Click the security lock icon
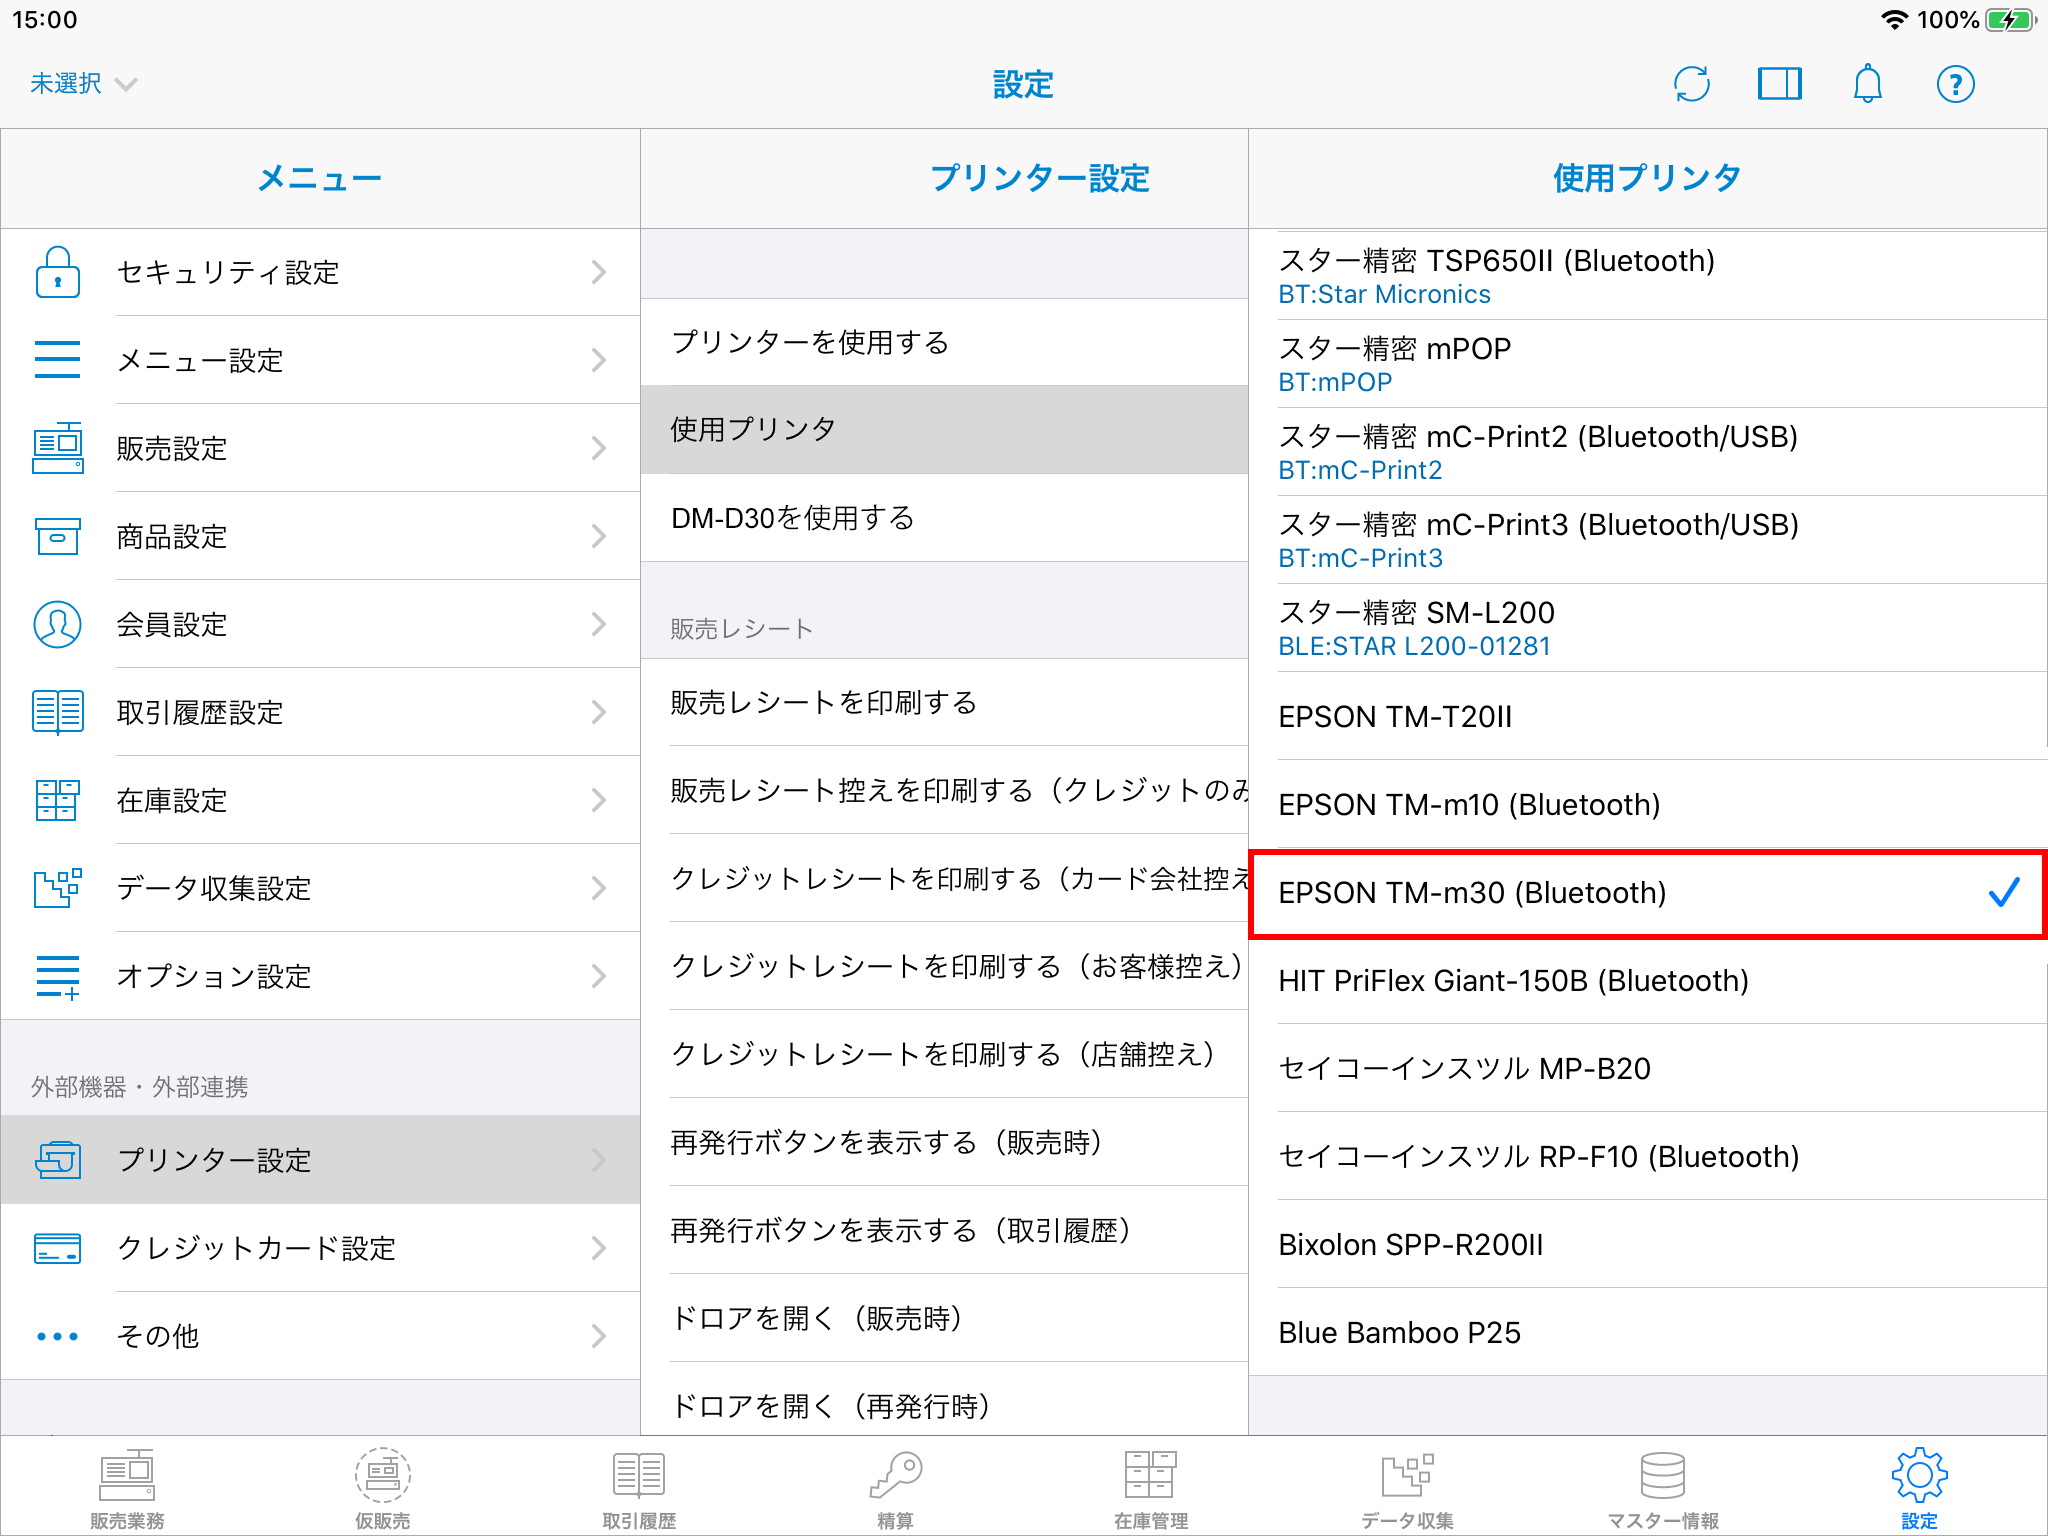 tap(58, 272)
